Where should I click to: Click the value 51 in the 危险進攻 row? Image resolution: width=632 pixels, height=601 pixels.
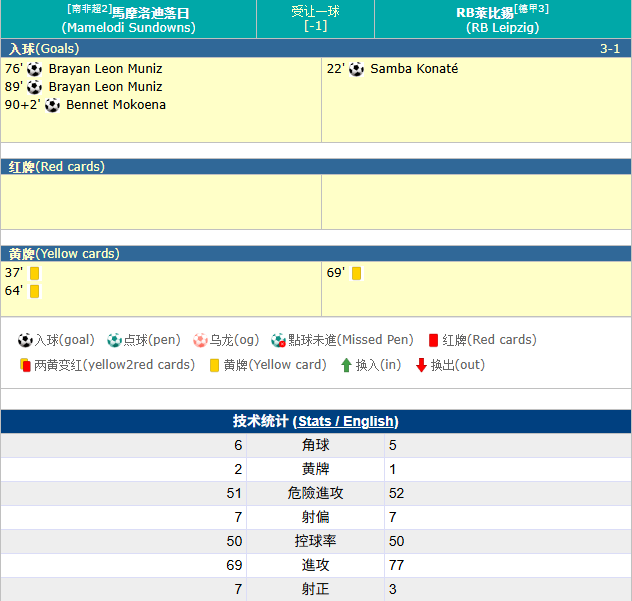coord(234,493)
